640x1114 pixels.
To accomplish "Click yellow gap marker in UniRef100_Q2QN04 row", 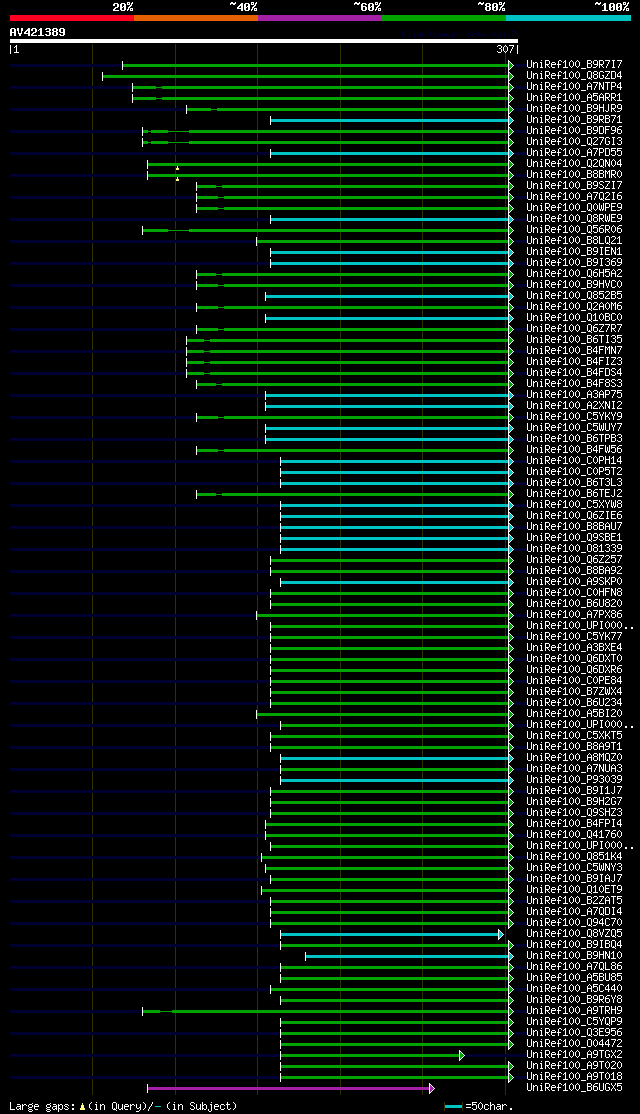I will [x=177, y=168].
